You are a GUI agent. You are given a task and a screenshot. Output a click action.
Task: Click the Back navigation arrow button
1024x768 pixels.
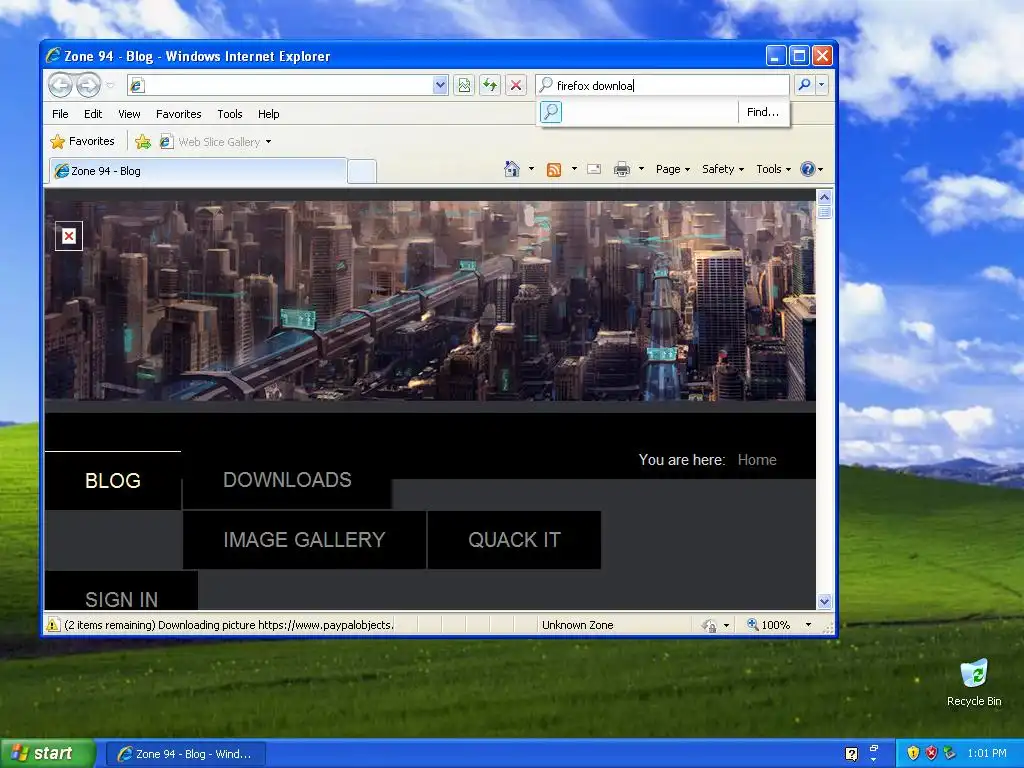click(60, 85)
